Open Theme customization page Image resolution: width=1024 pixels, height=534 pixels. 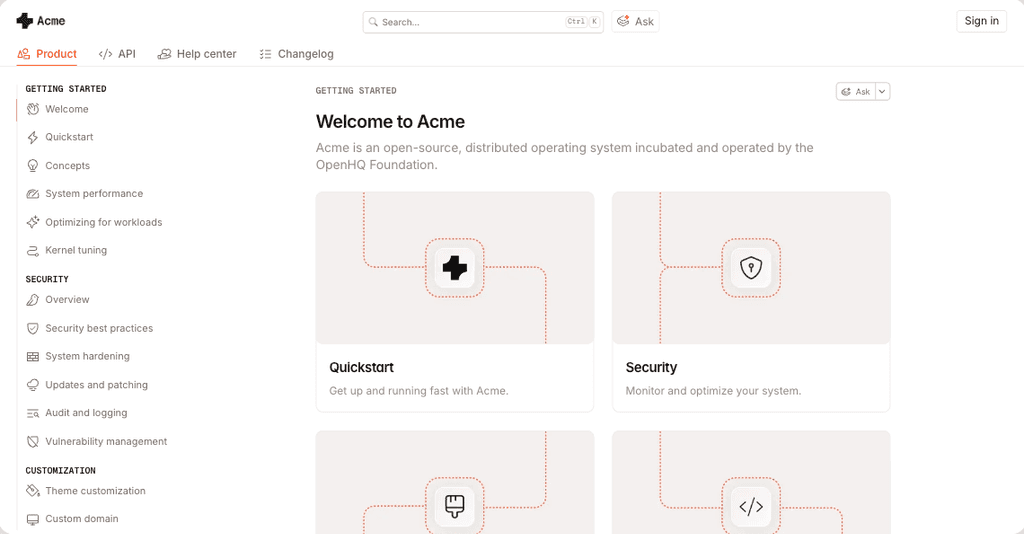(95, 491)
